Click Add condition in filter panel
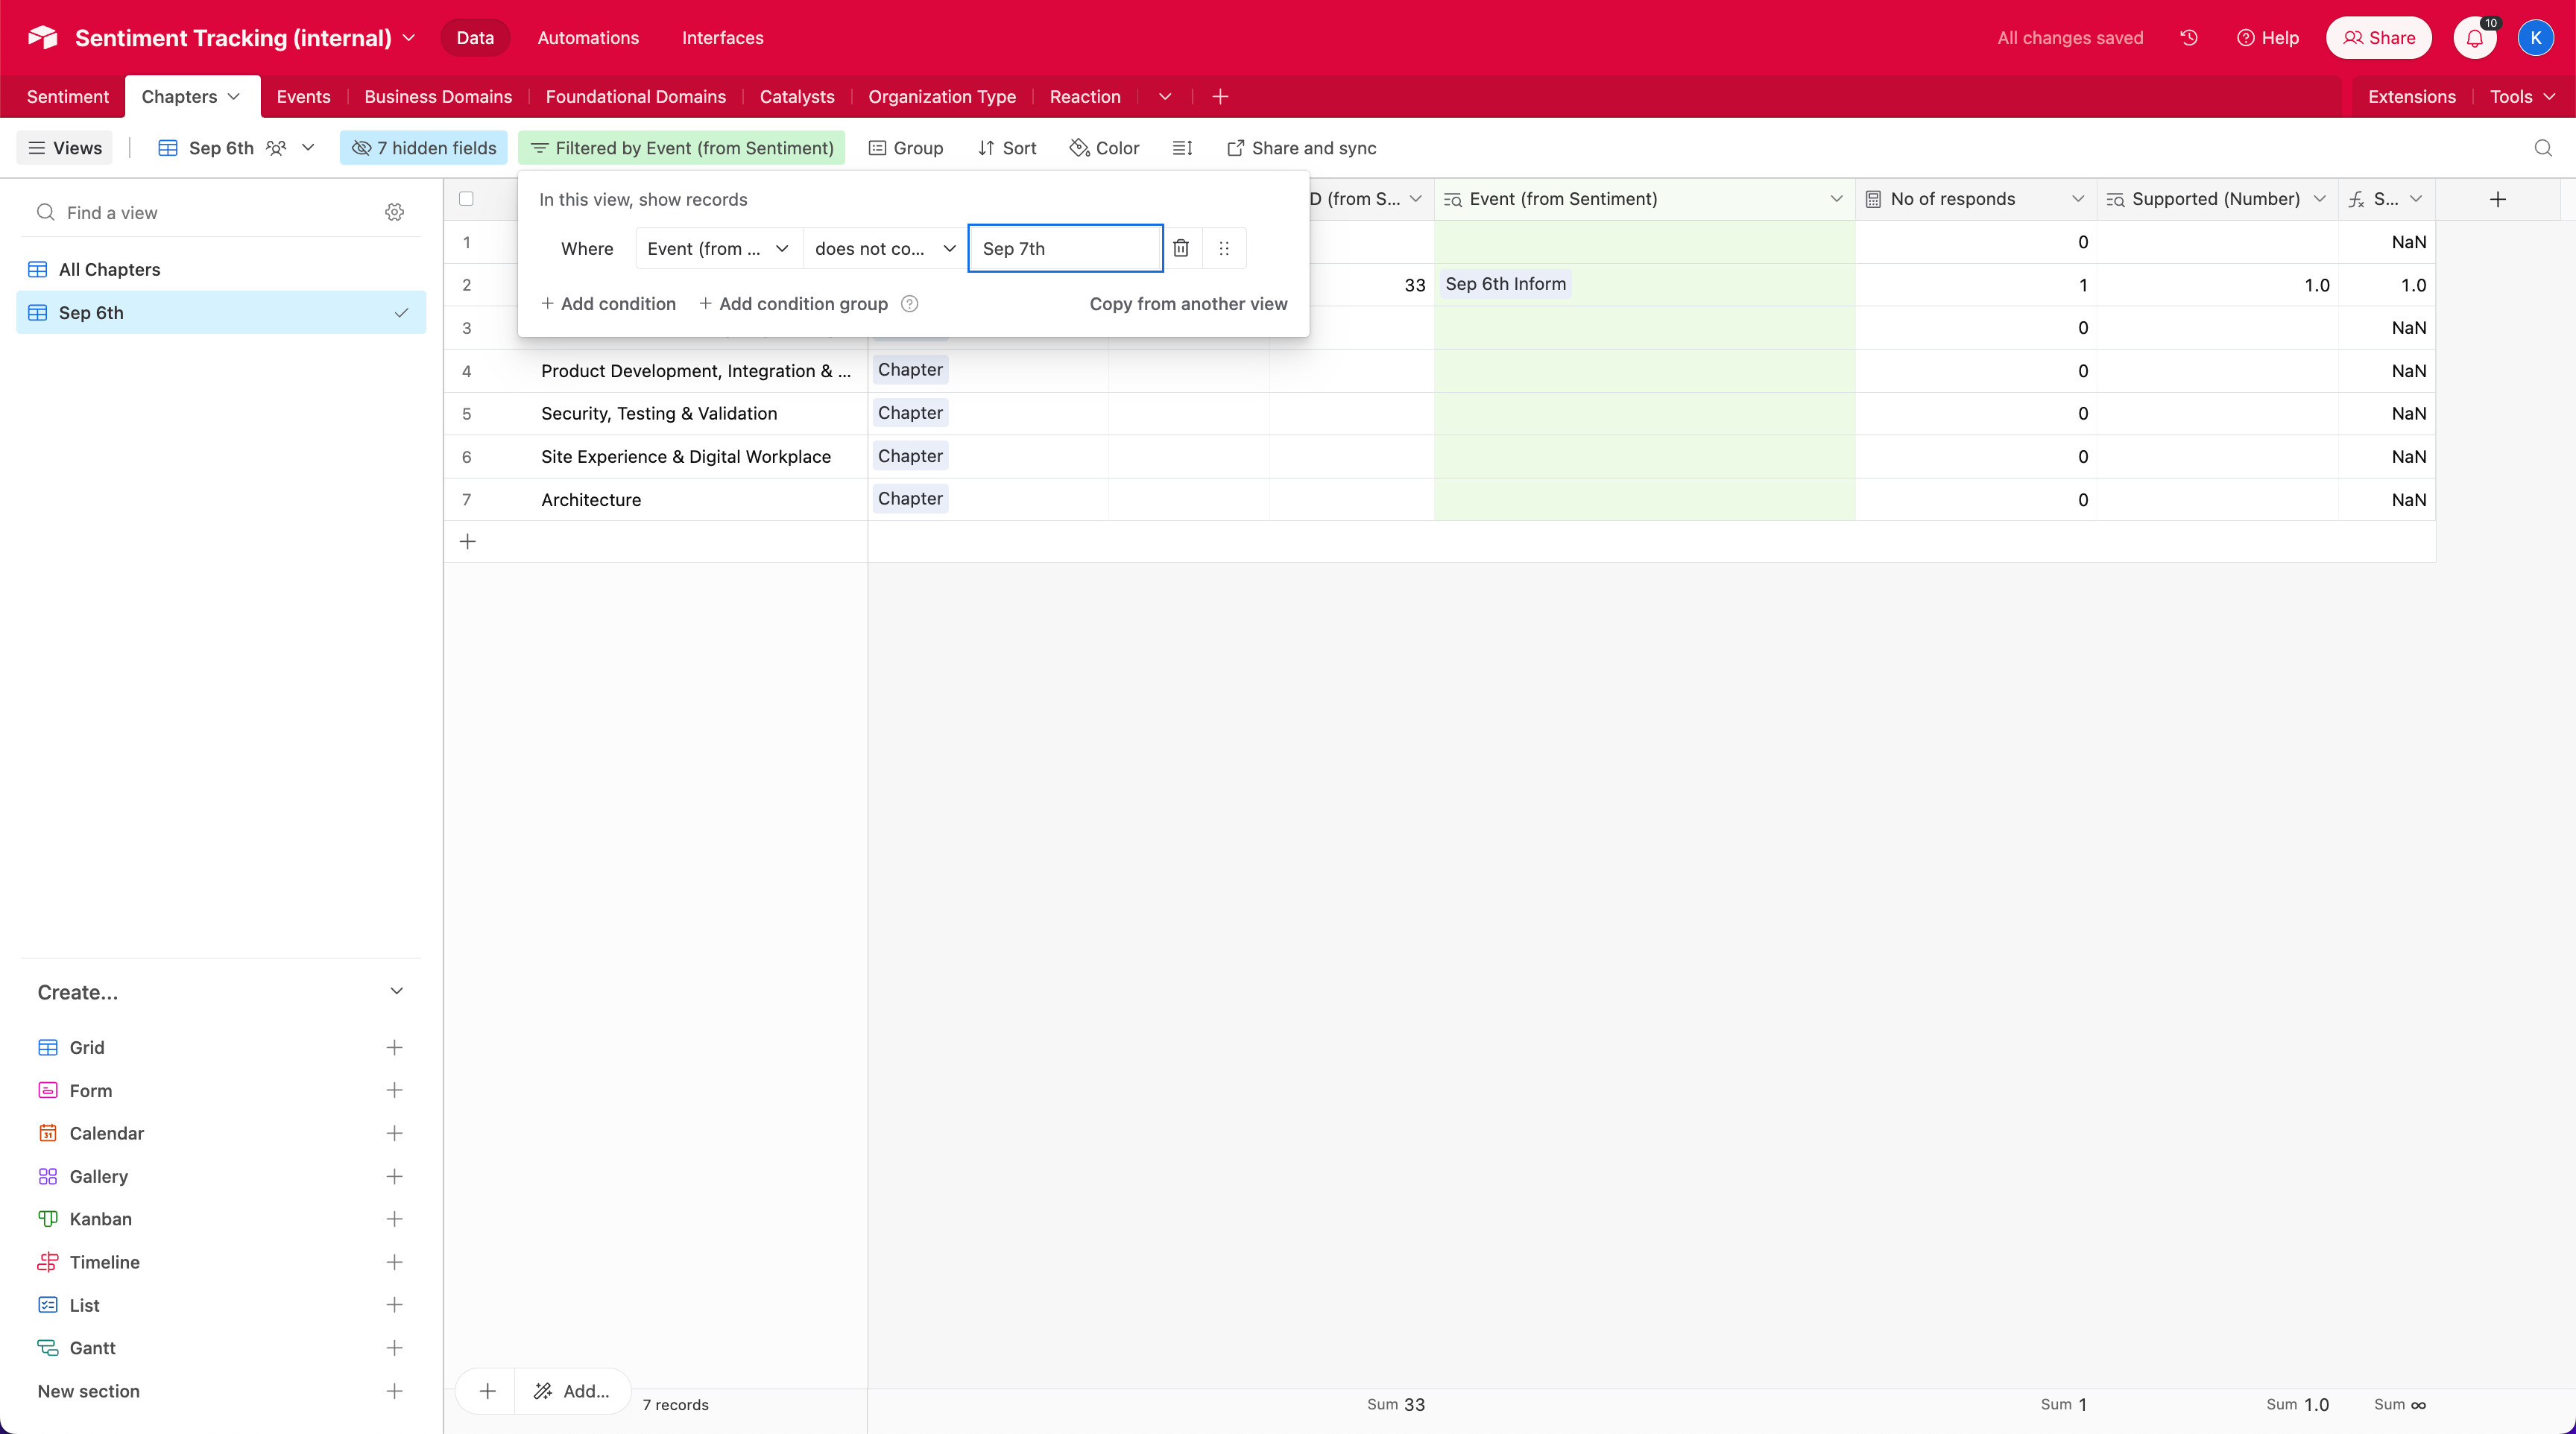This screenshot has width=2576, height=1434. 608,304
